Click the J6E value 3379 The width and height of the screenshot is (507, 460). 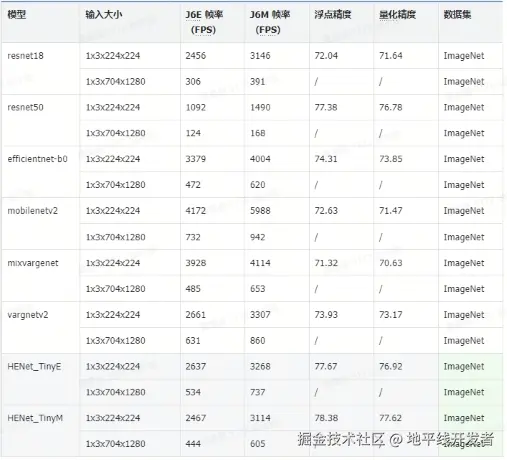point(196,159)
